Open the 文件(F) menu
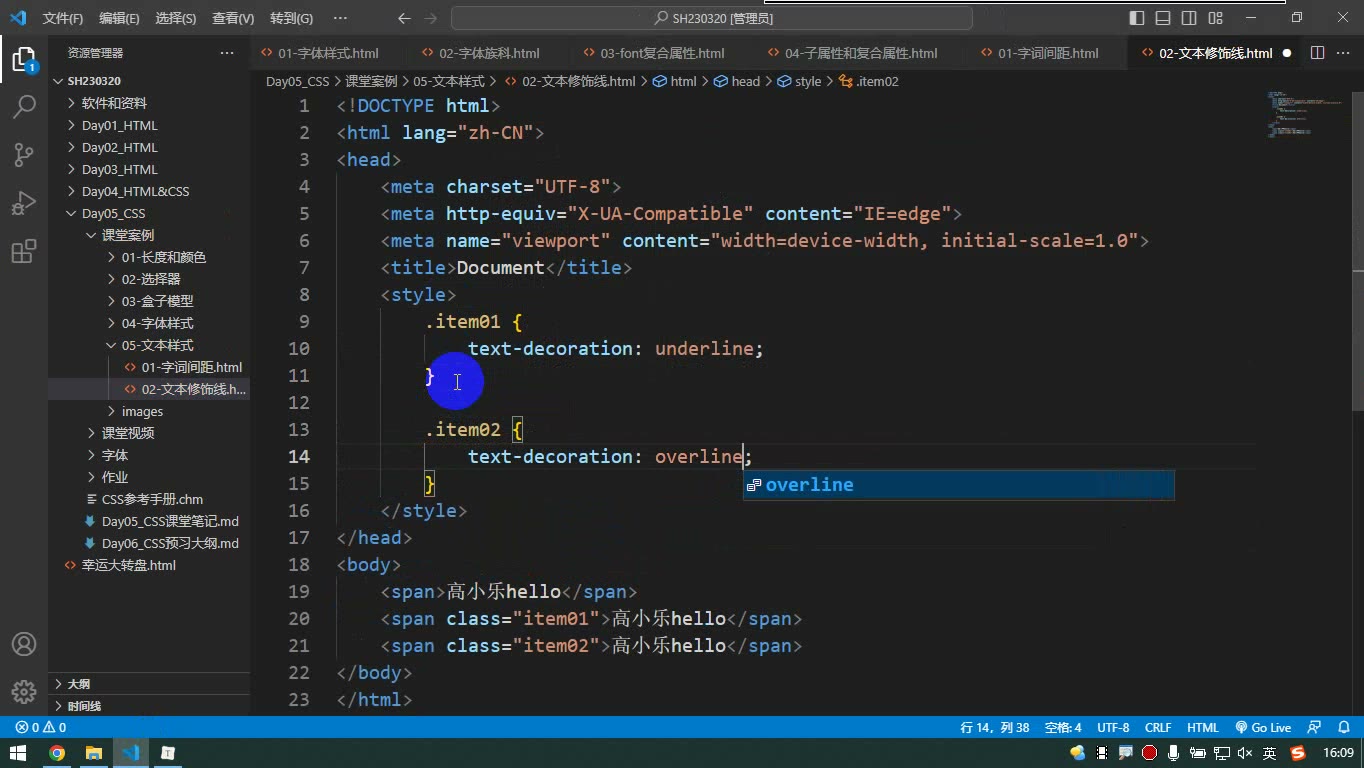Screen dimensions: 1364x768 point(63,18)
